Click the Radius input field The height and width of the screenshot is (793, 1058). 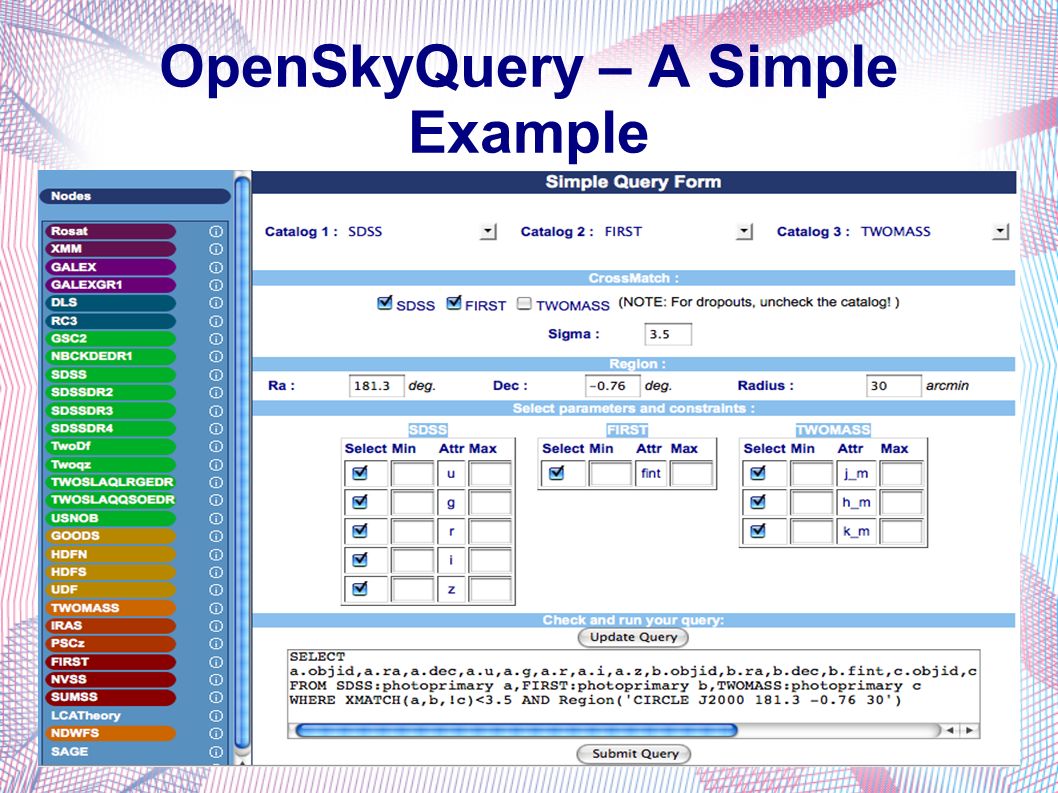(x=893, y=386)
